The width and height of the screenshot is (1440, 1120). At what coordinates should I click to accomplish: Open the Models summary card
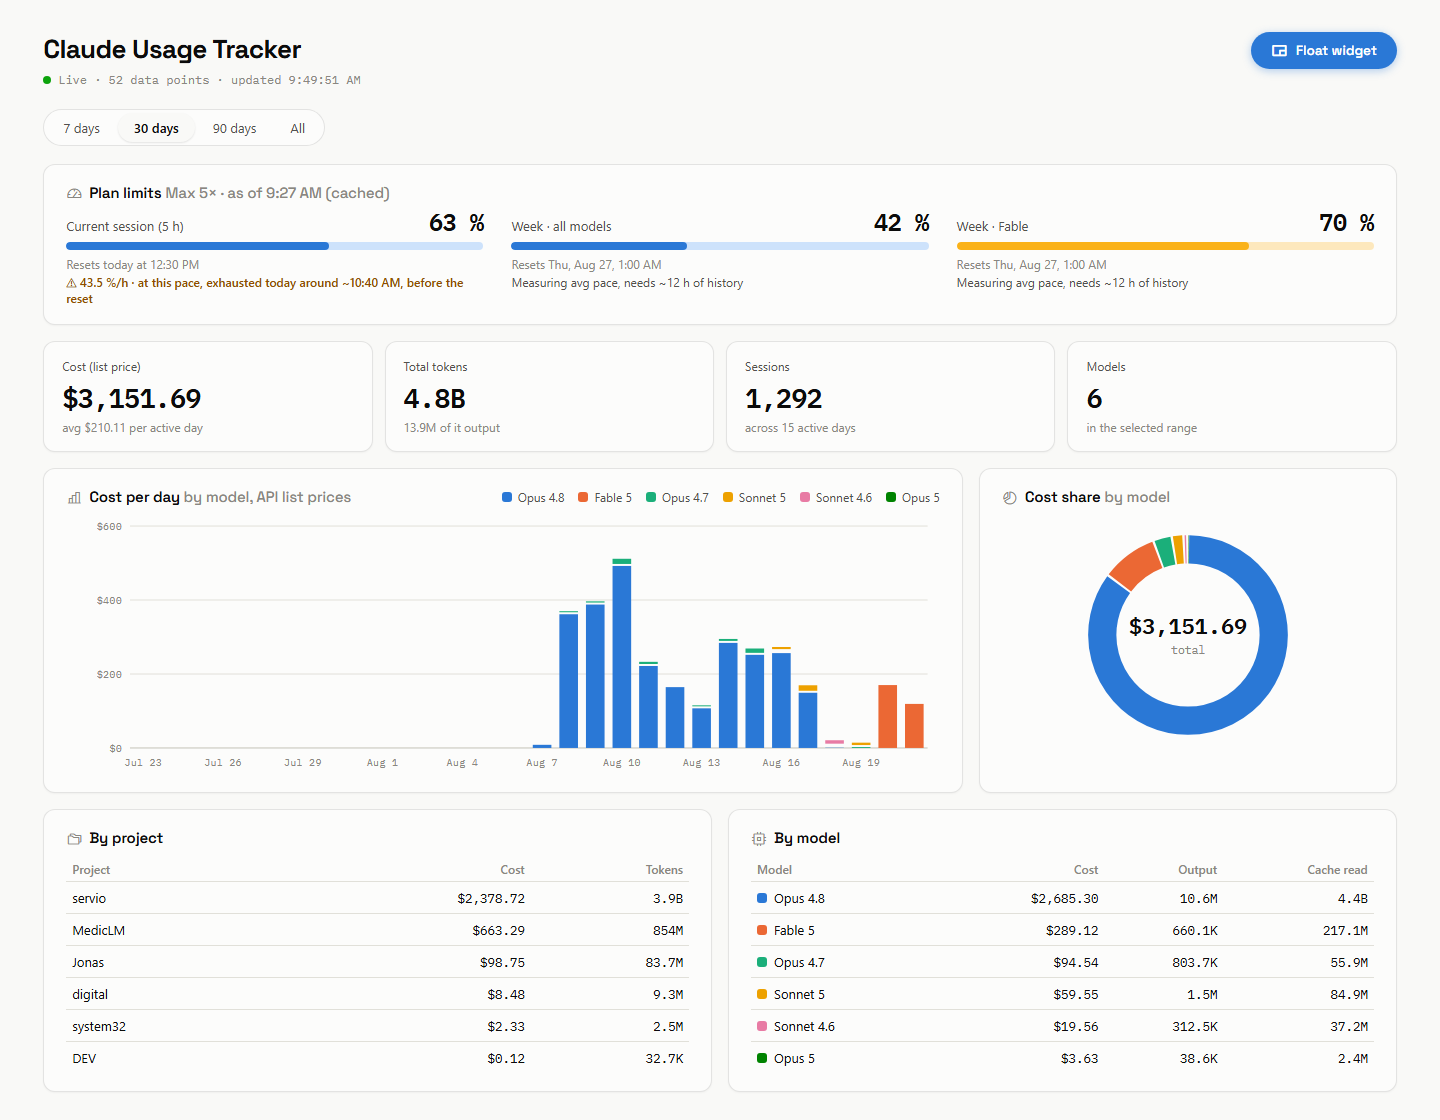point(1232,397)
